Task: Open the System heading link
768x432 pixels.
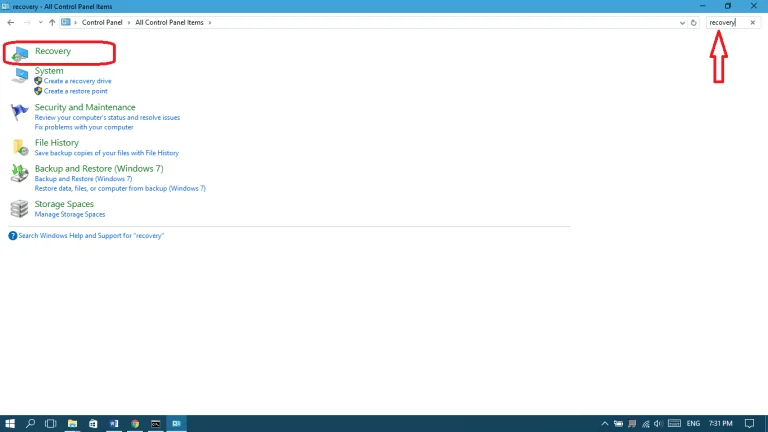Action: pyautogui.click(x=49, y=71)
